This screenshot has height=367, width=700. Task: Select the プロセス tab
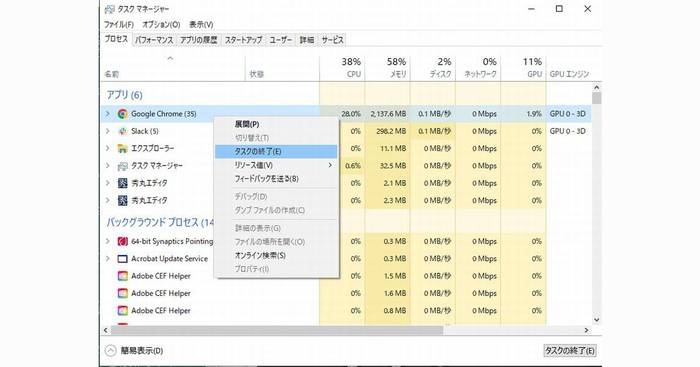point(117,39)
